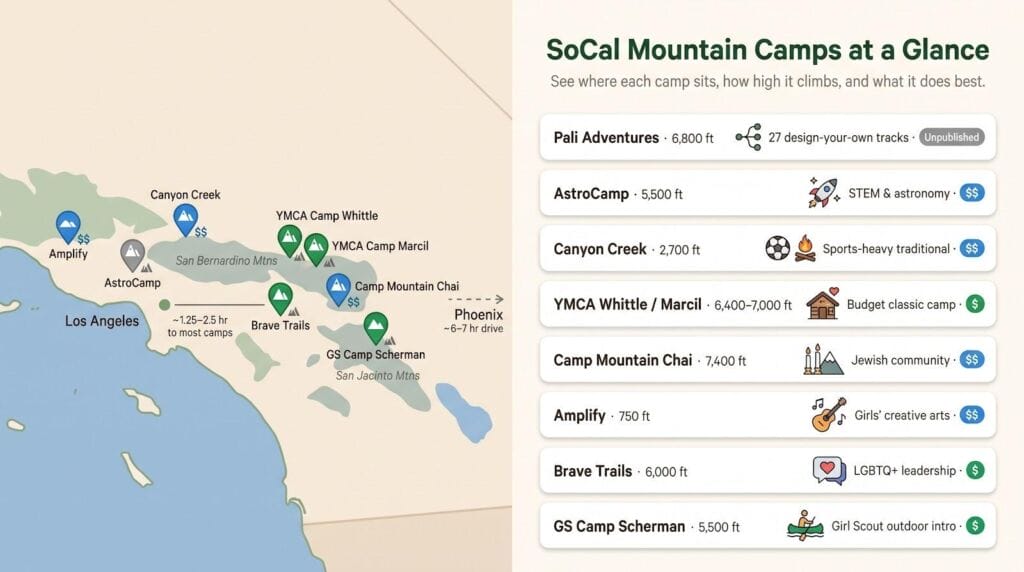Select the gray AstroCamp map pin
1024x572 pixels.
[x=133, y=255]
